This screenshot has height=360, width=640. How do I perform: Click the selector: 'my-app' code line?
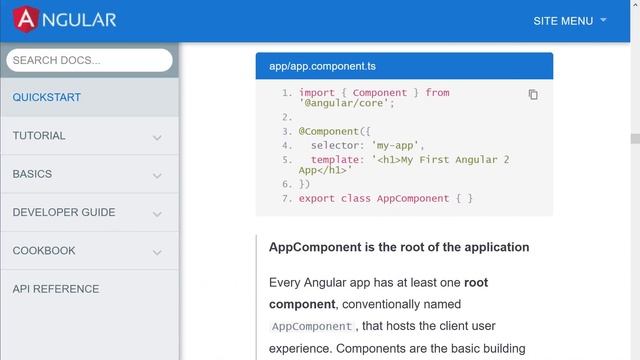(367, 145)
